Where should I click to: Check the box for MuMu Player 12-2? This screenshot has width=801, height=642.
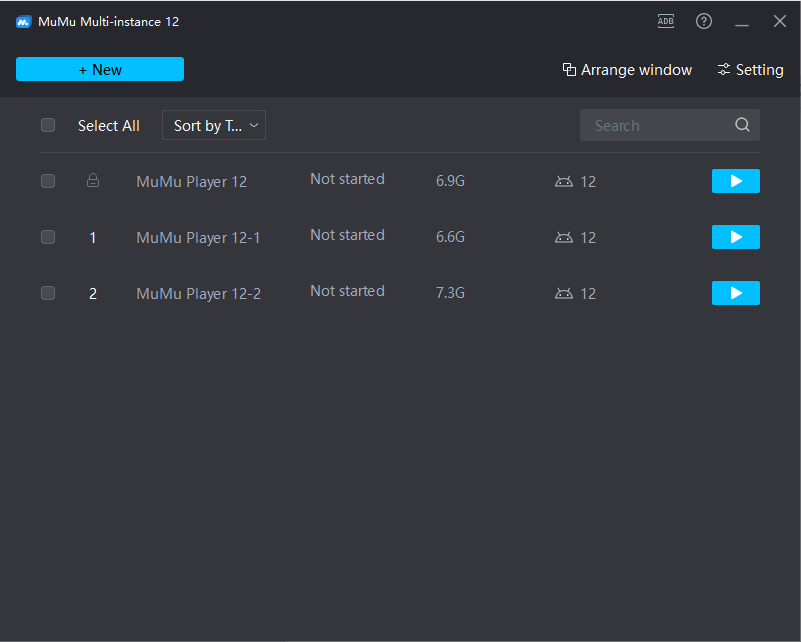tap(48, 293)
